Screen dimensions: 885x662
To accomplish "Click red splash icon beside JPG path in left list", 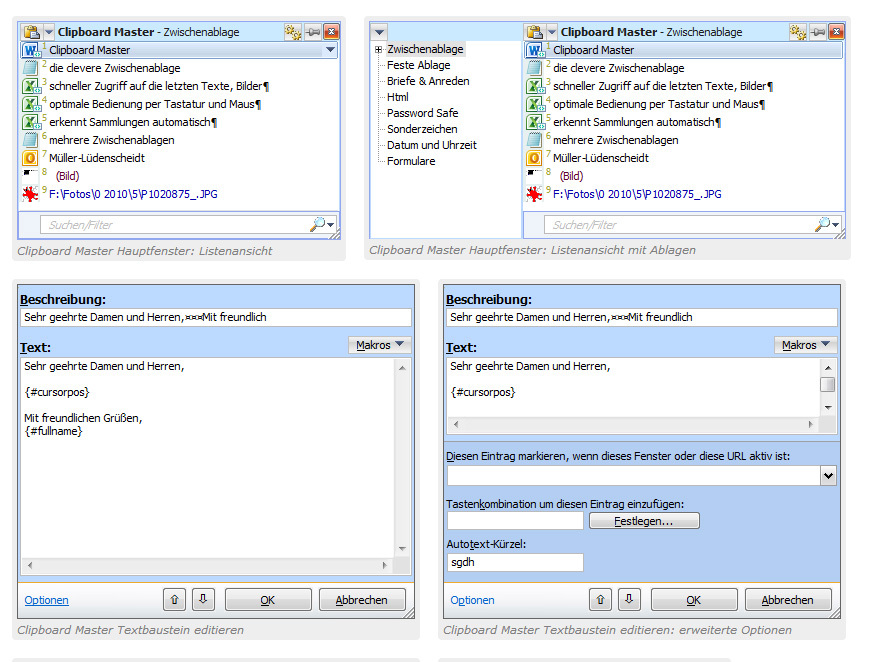I will pos(30,194).
